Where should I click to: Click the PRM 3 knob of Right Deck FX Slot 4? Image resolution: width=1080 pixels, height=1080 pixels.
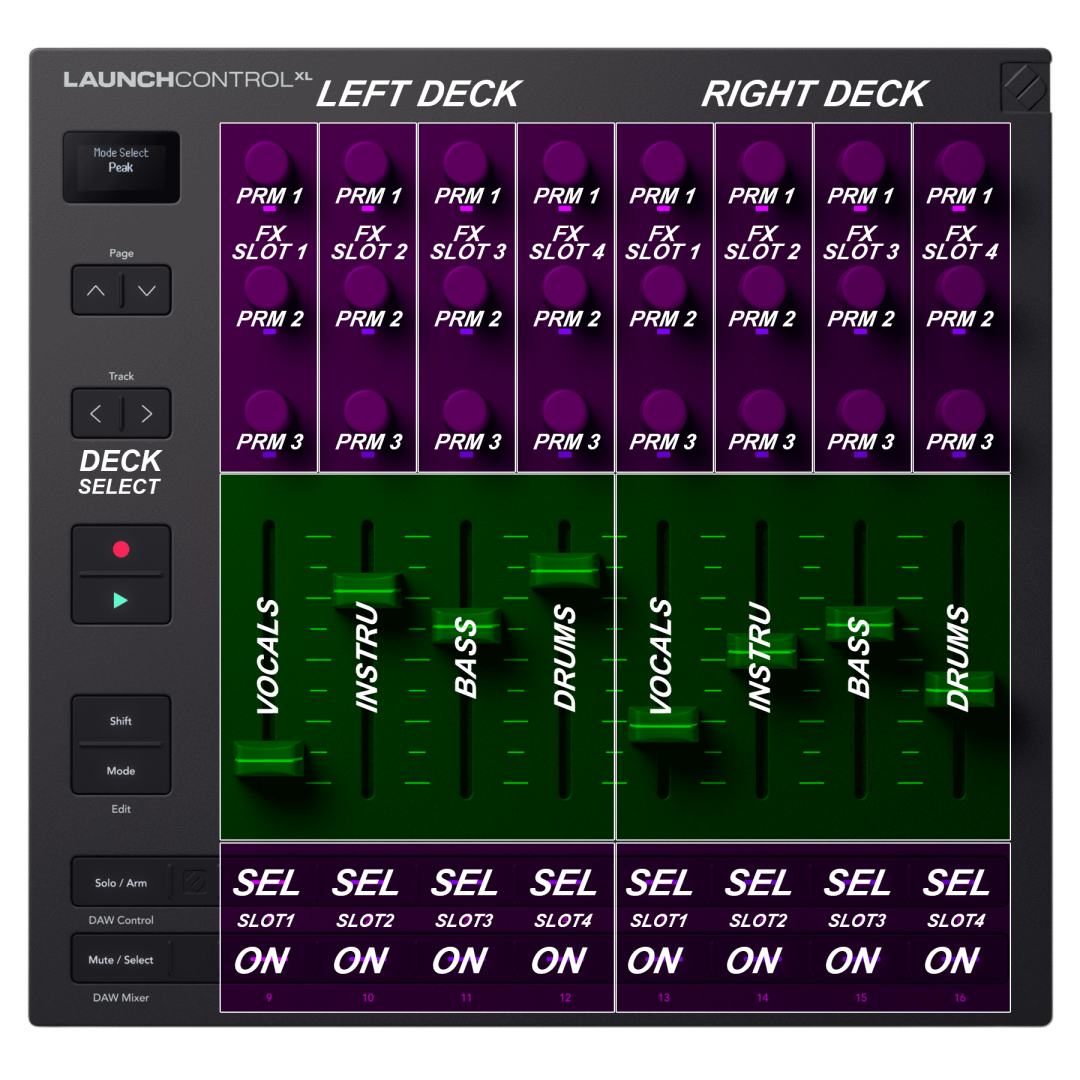point(960,410)
